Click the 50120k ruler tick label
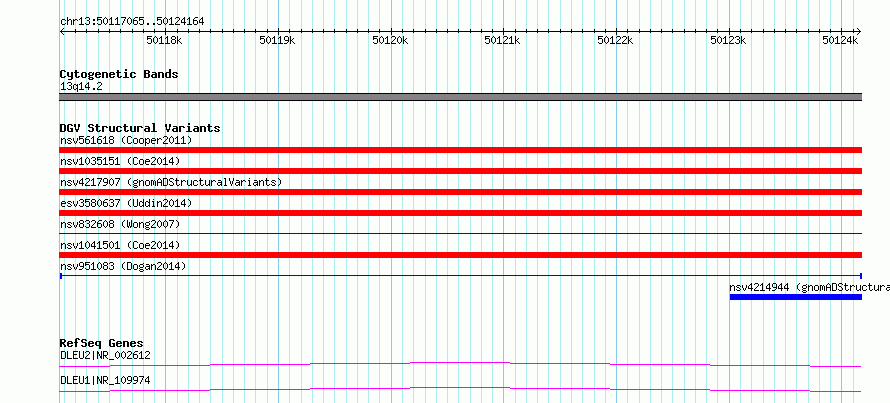The image size is (890, 403). [x=390, y=40]
